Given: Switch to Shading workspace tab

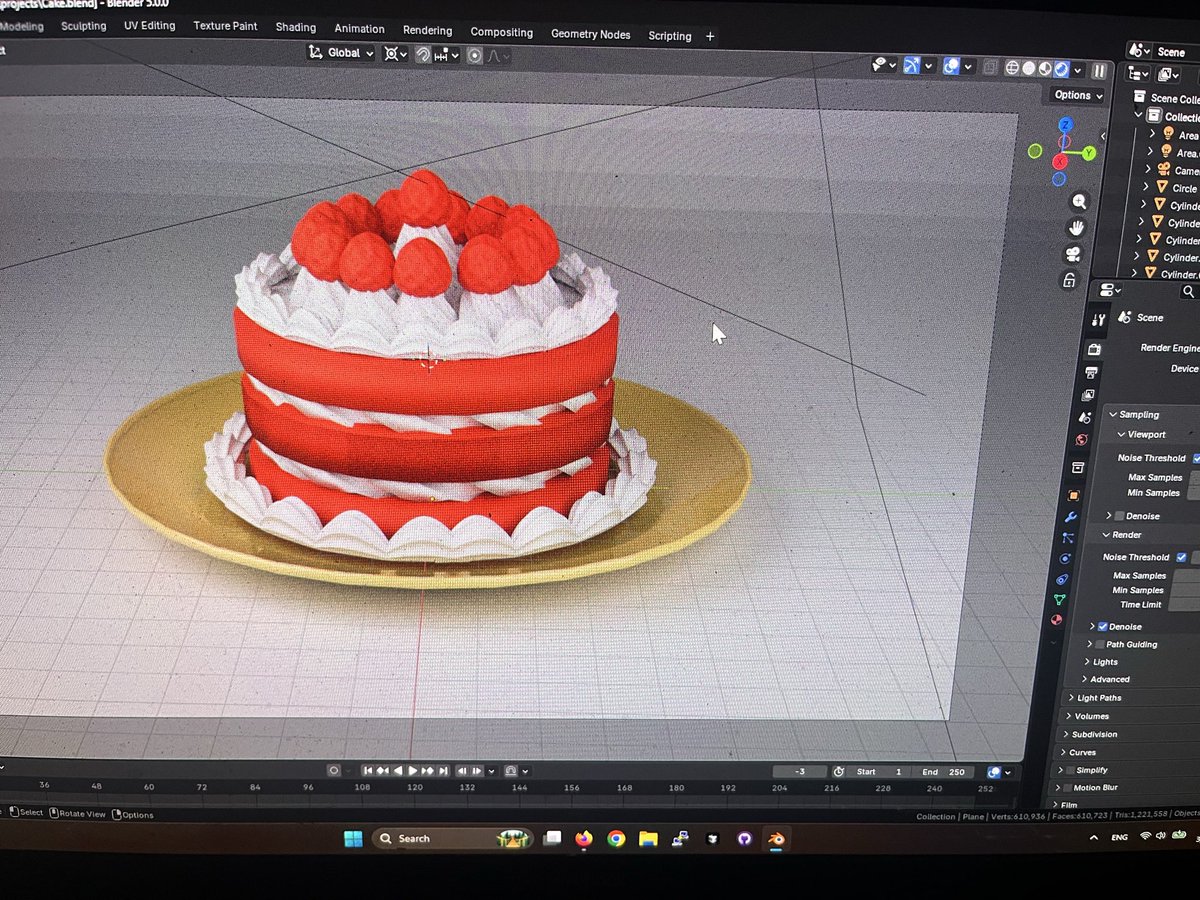Looking at the screenshot, I should [x=295, y=27].
